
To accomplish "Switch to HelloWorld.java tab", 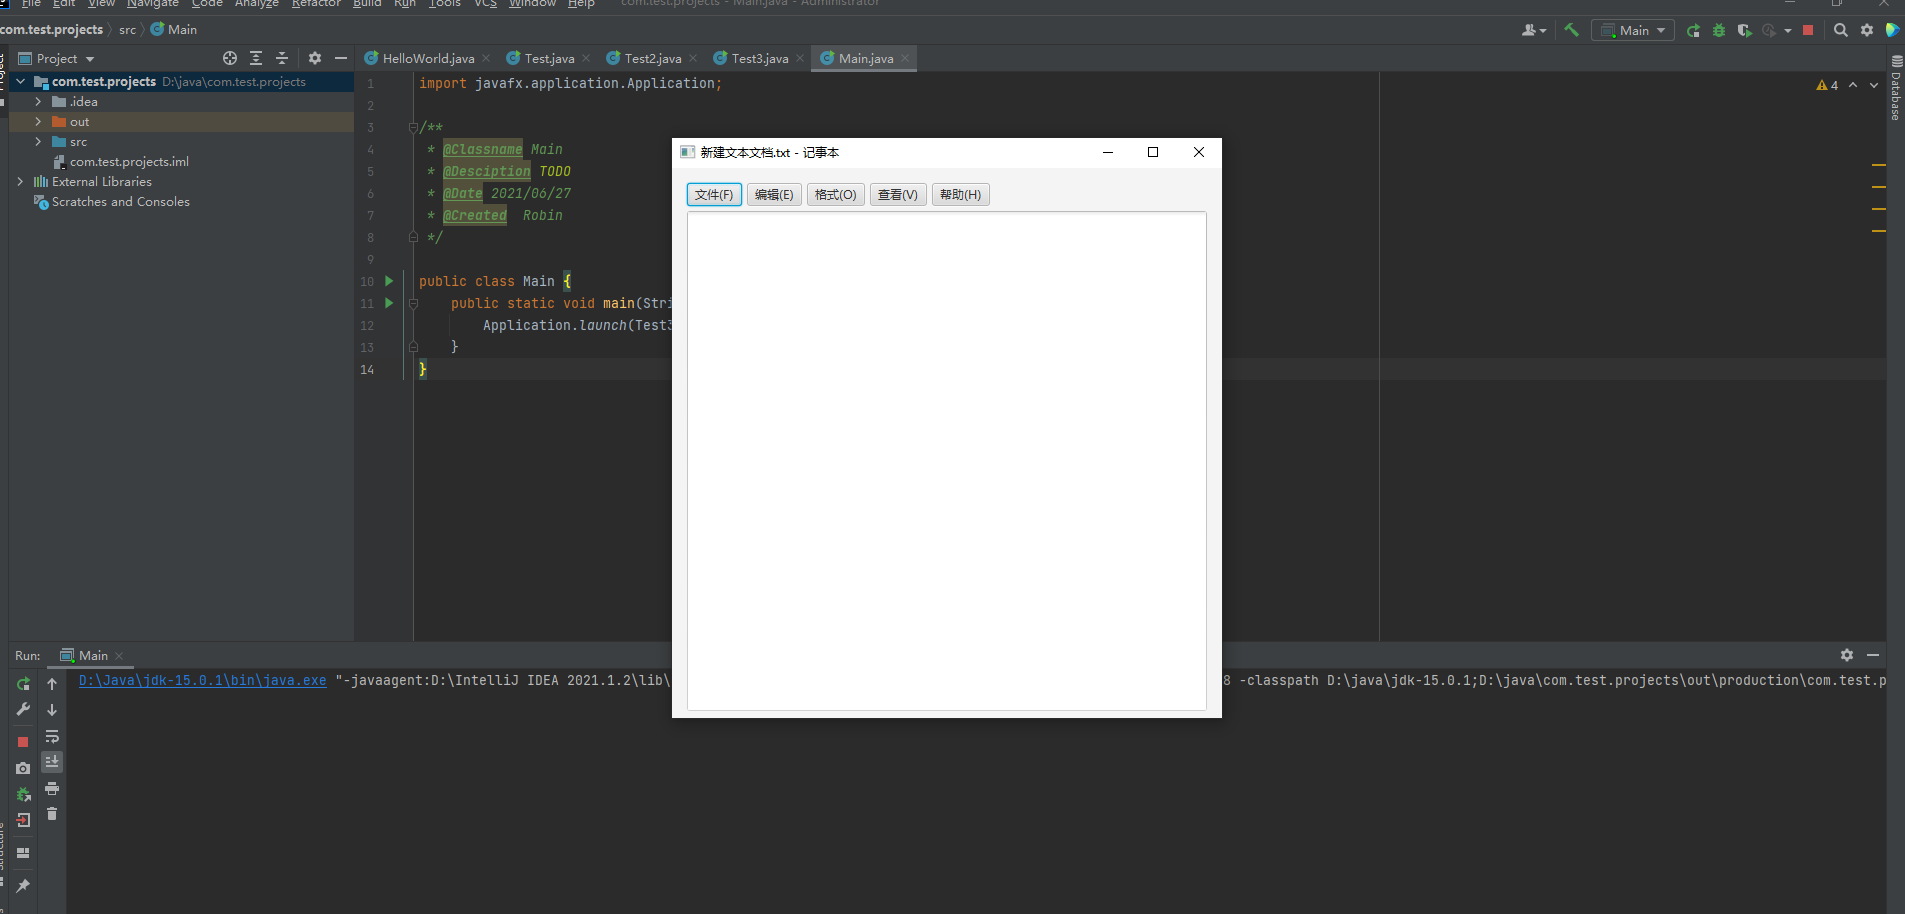I will (428, 59).
